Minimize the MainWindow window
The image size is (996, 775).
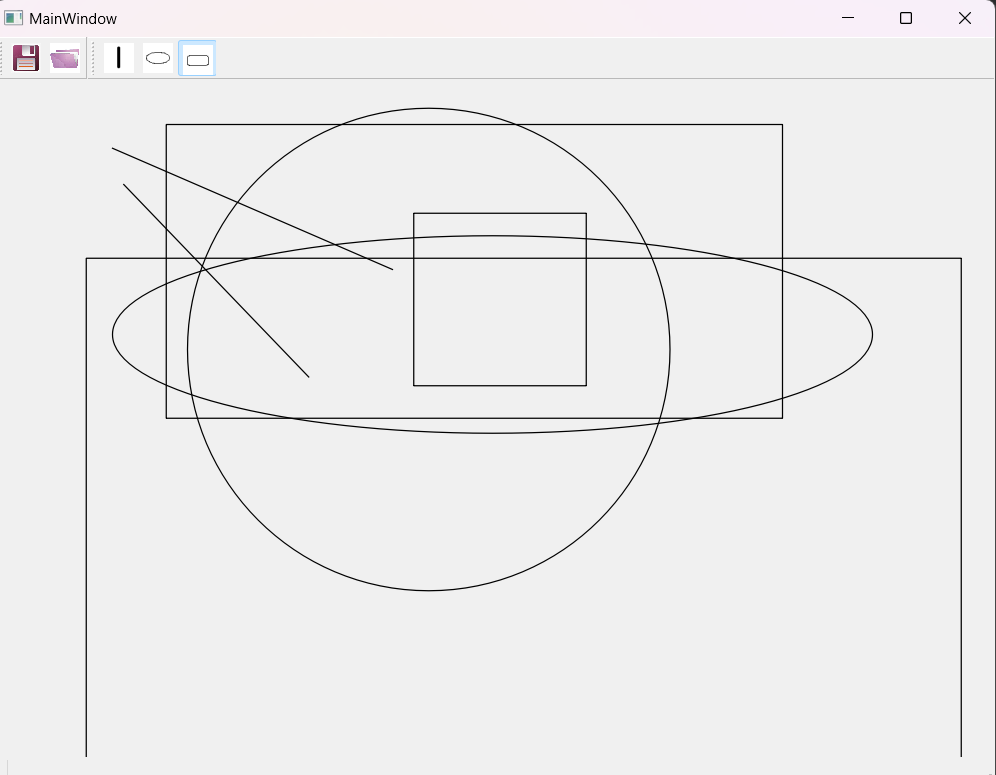(x=848, y=18)
